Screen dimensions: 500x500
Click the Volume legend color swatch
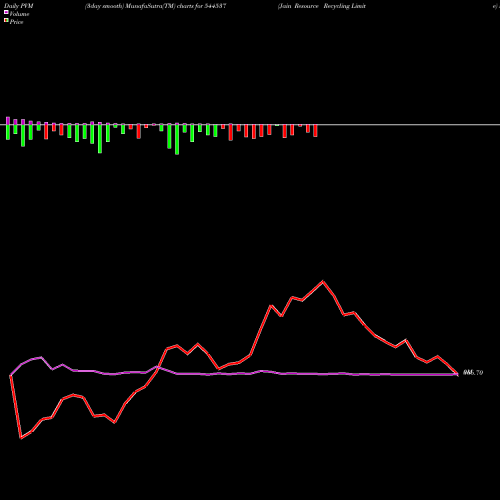point(6,12)
